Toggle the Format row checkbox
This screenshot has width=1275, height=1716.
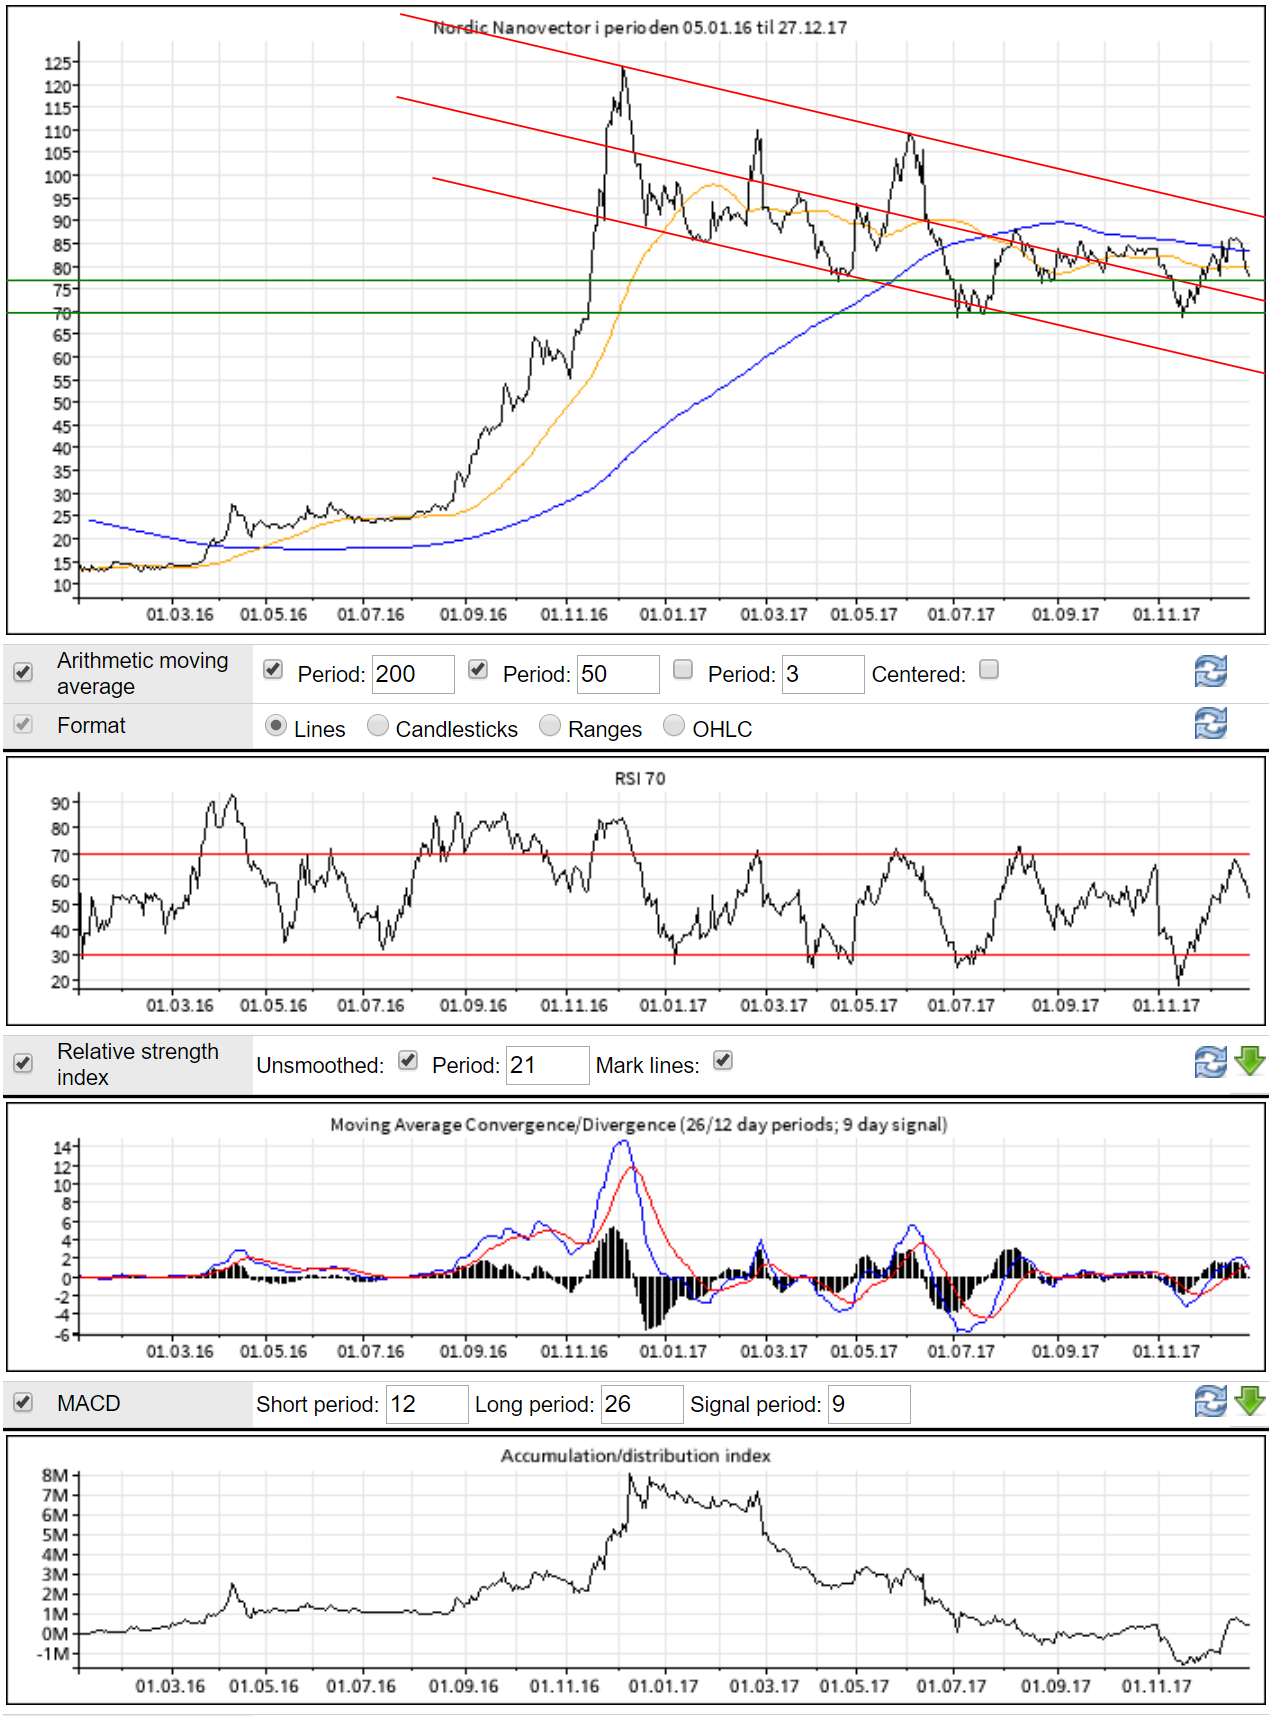[x=23, y=724]
